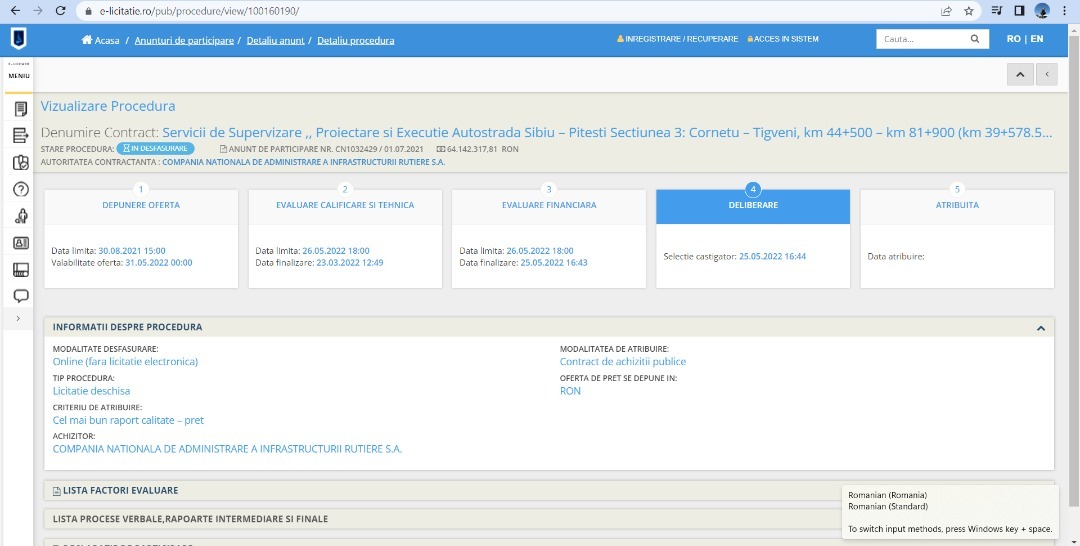
Task: Open the Chrome three-dot menu
Action: 1066,11
